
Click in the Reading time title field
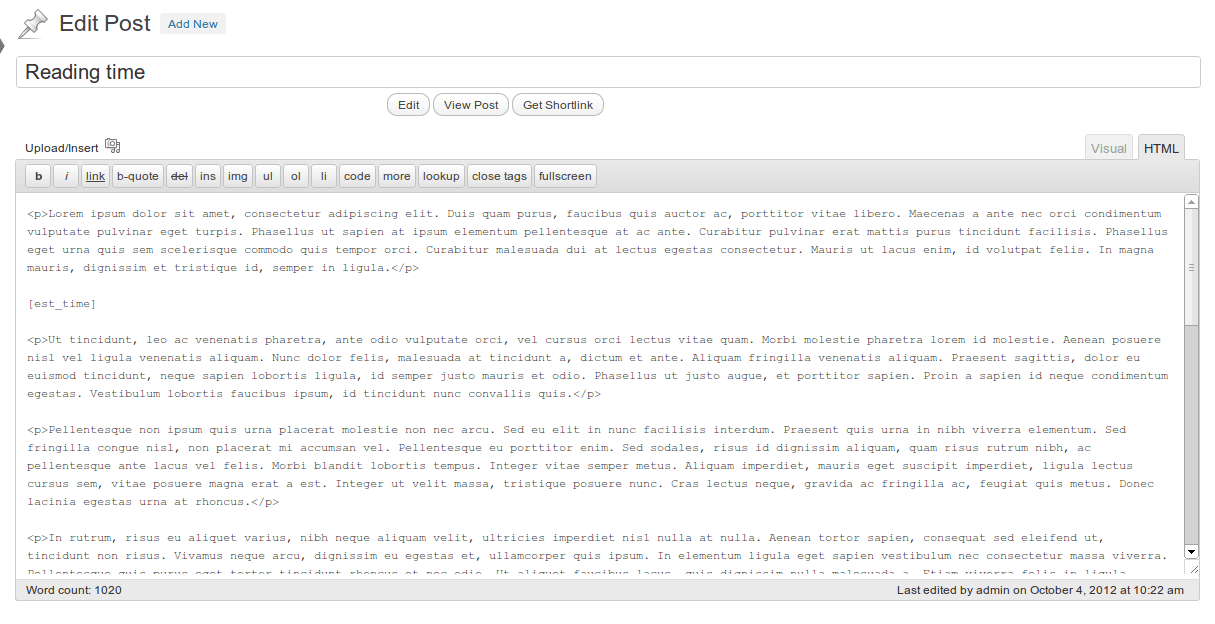pos(608,72)
